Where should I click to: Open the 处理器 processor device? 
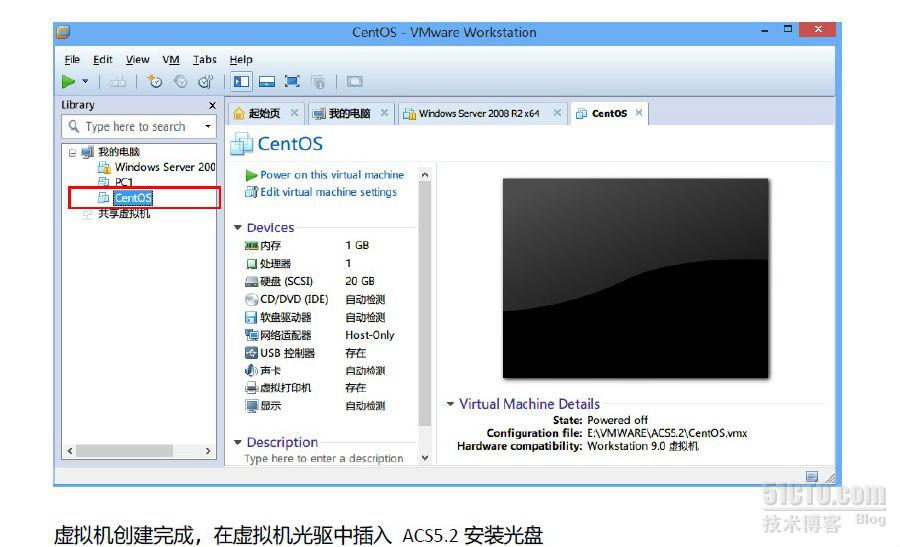[x=276, y=263]
